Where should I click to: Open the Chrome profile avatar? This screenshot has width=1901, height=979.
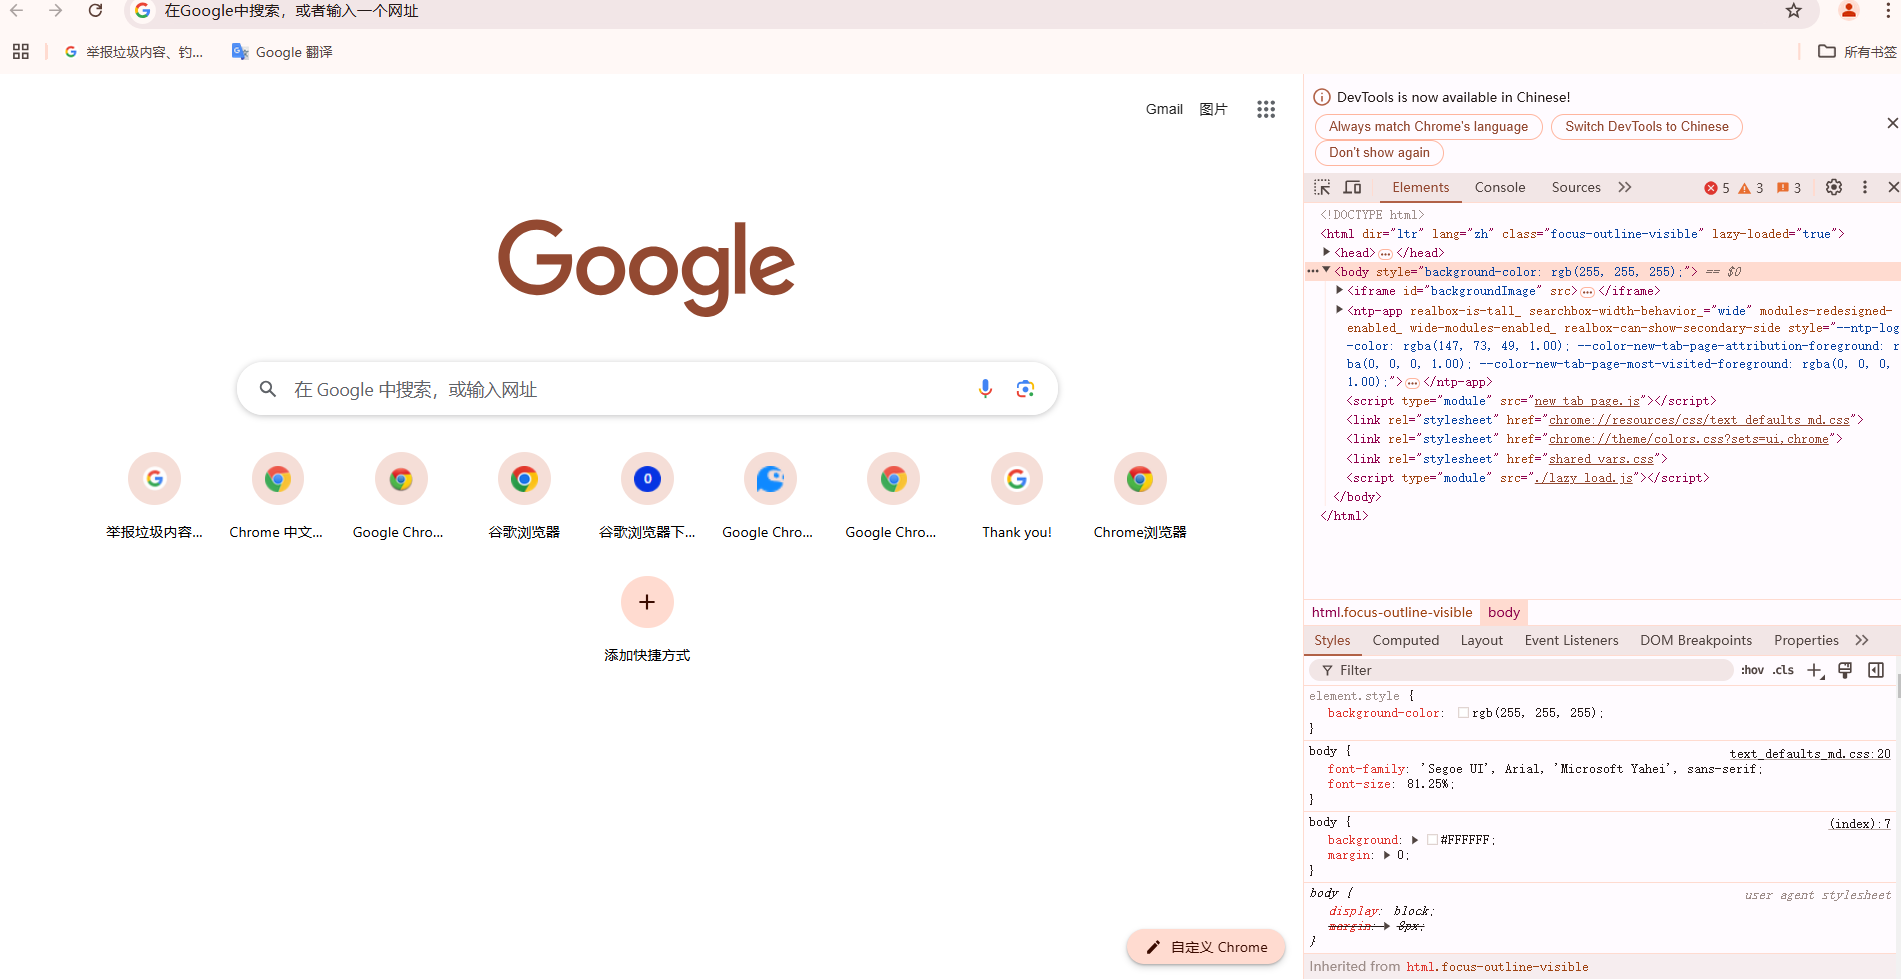click(1848, 11)
